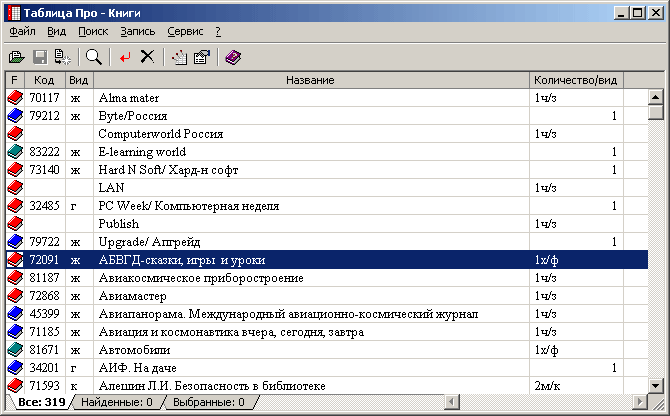
Task: Click the magnifying glass search icon
Action: pyautogui.click(x=94, y=57)
